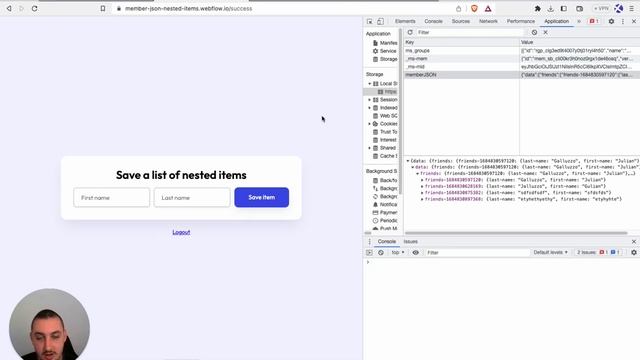Switch to the Network tab
The width and height of the screenshot is (640, 360).
tap(488, 21)
